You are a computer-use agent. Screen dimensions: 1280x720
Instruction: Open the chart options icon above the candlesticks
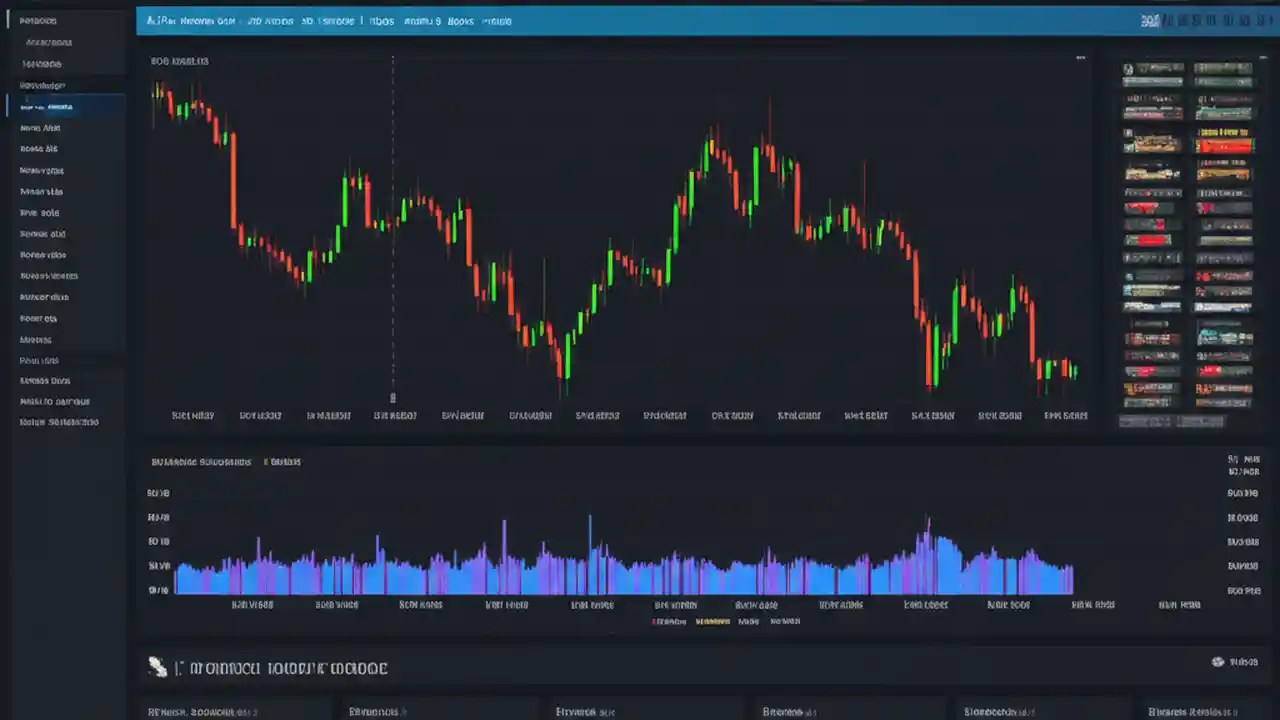[1080, 58]
